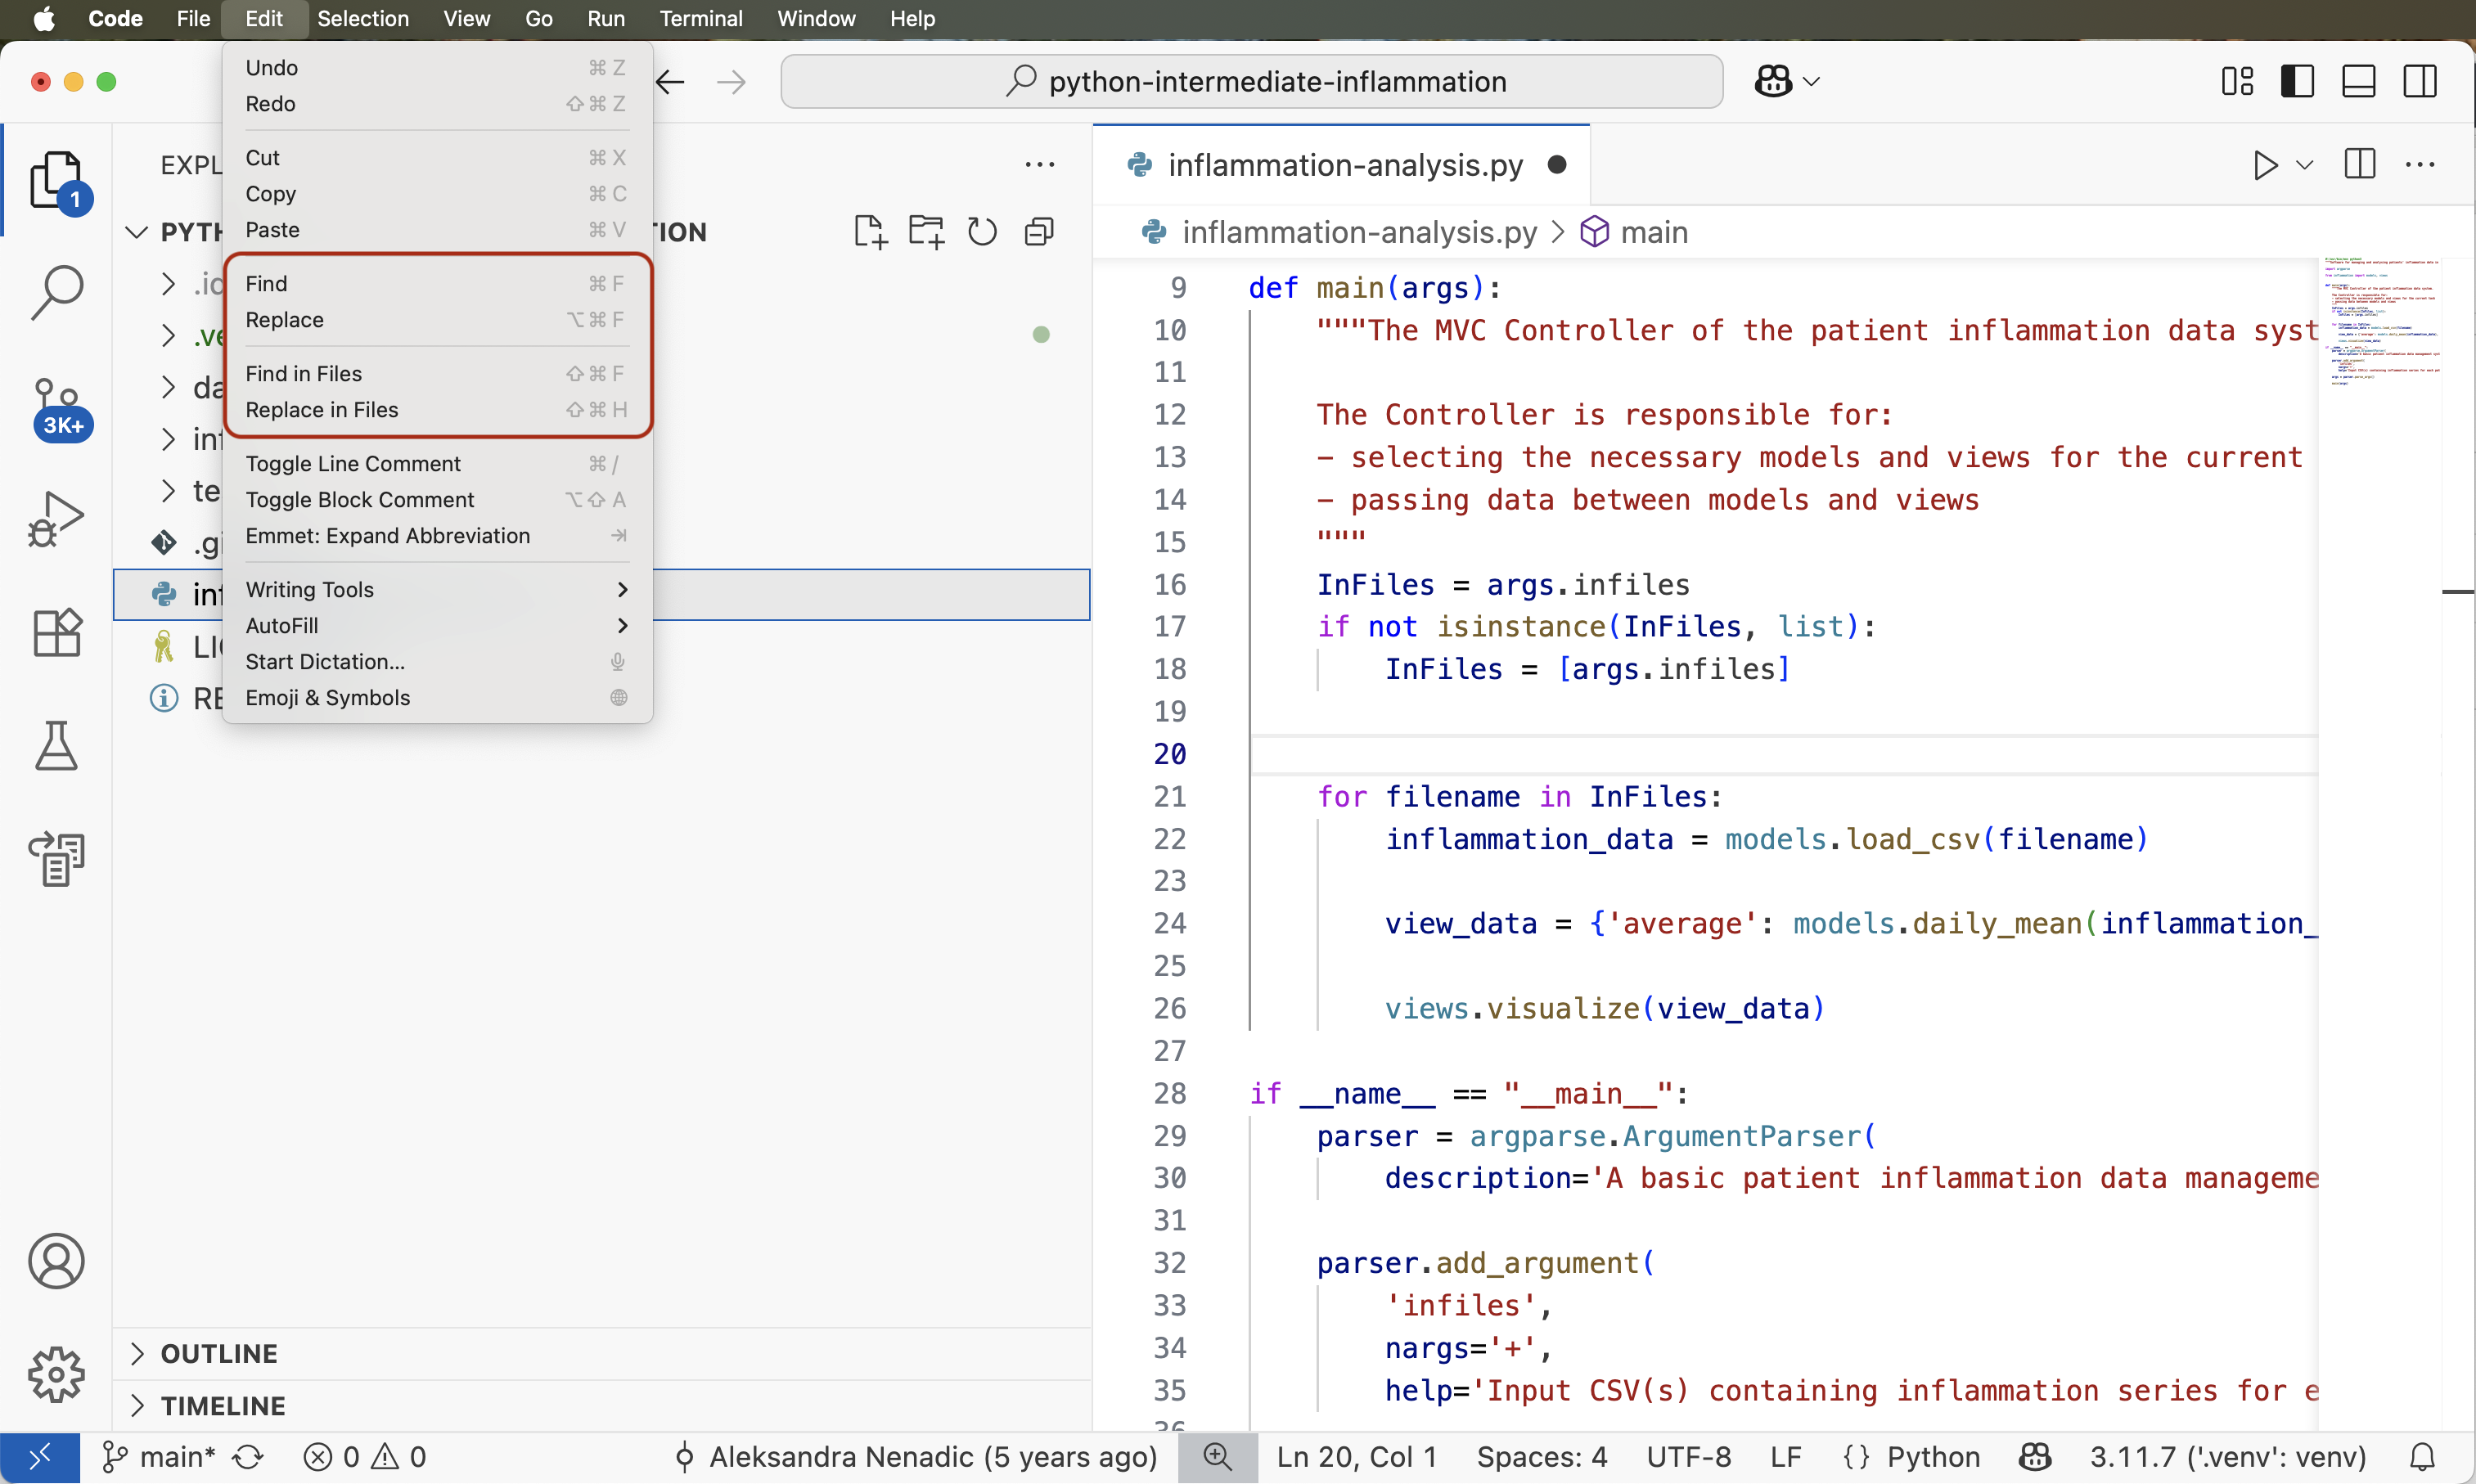Create a new file in Explorer

[x=868, y=230]
